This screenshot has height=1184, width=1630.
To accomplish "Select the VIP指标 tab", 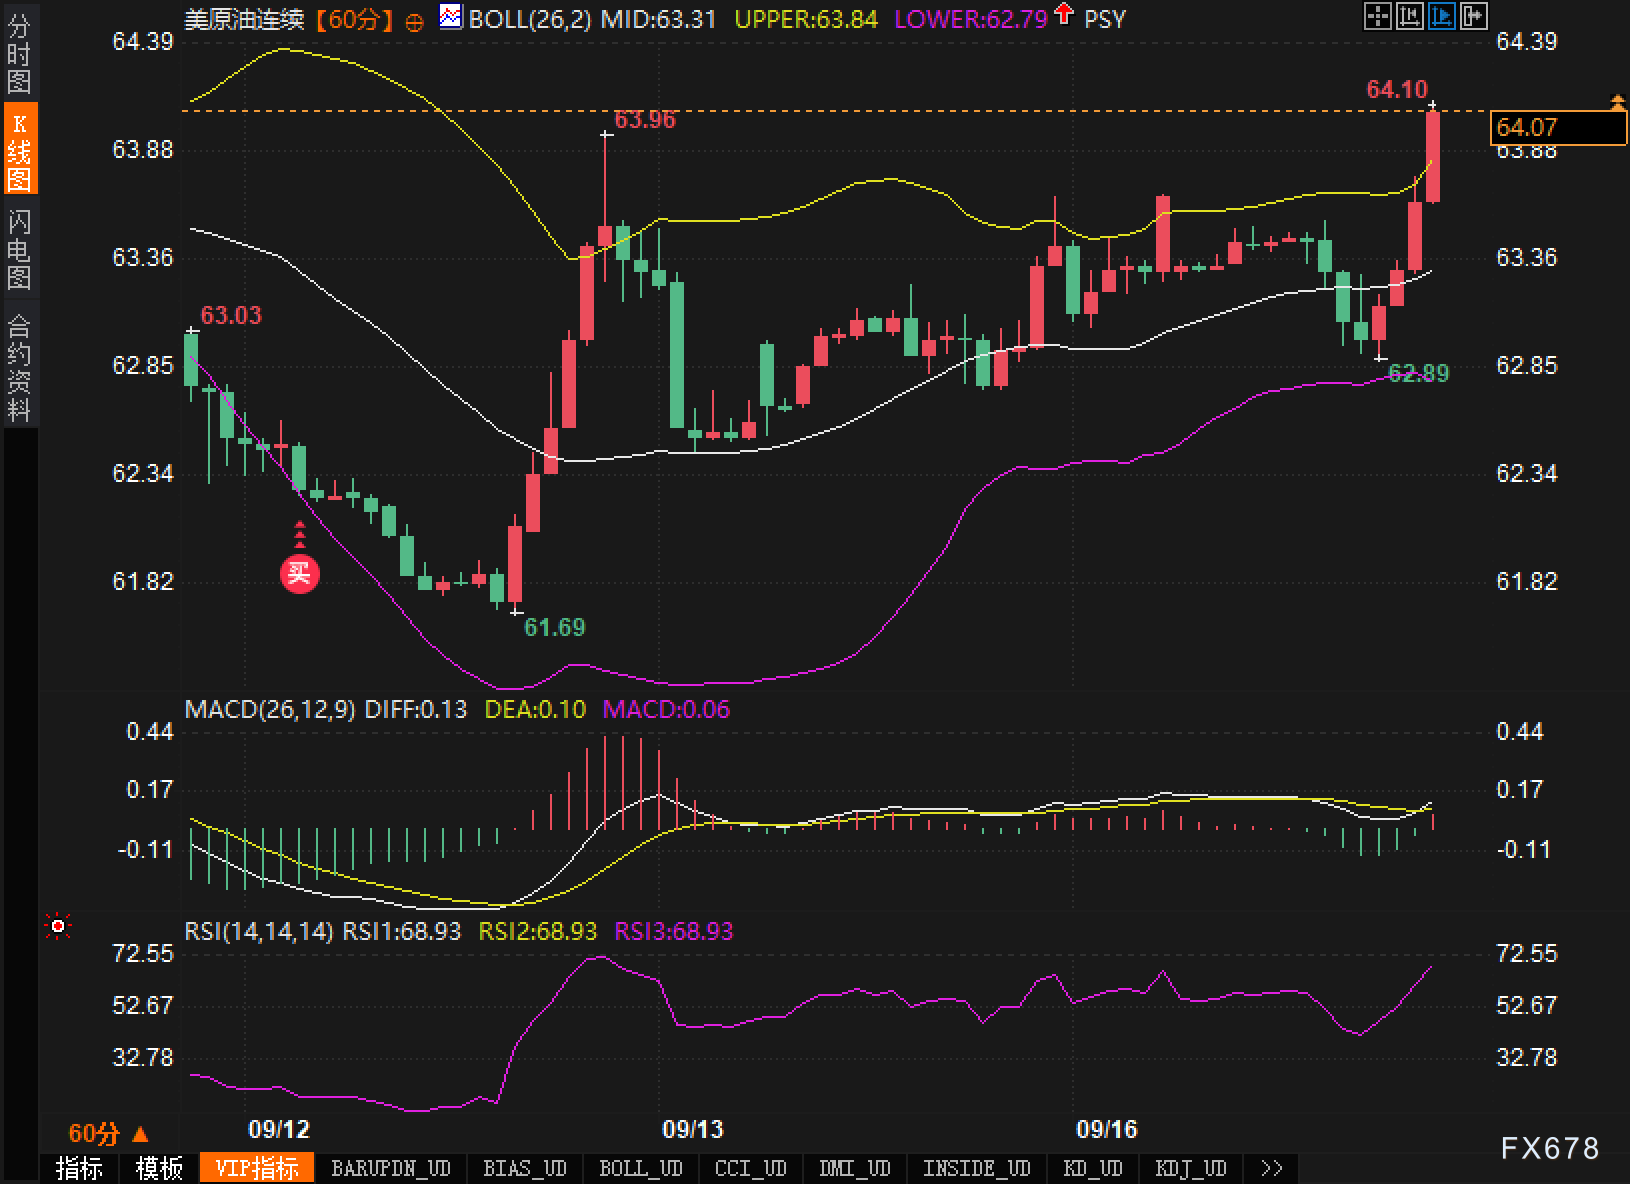I will (x=257, y=1168).
